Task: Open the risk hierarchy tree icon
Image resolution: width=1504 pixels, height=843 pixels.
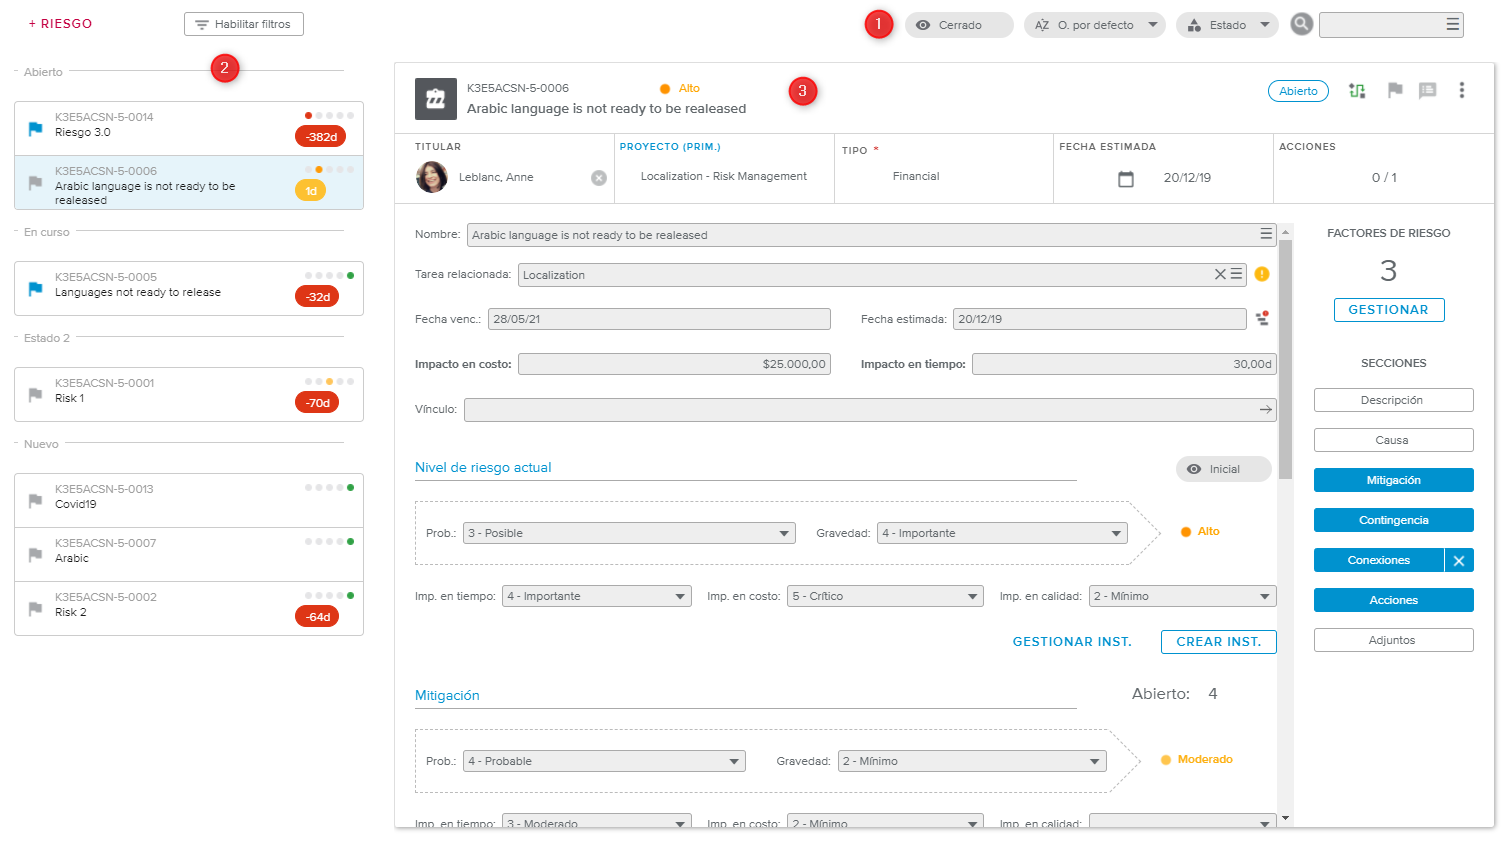Action: pos(1357,91)
